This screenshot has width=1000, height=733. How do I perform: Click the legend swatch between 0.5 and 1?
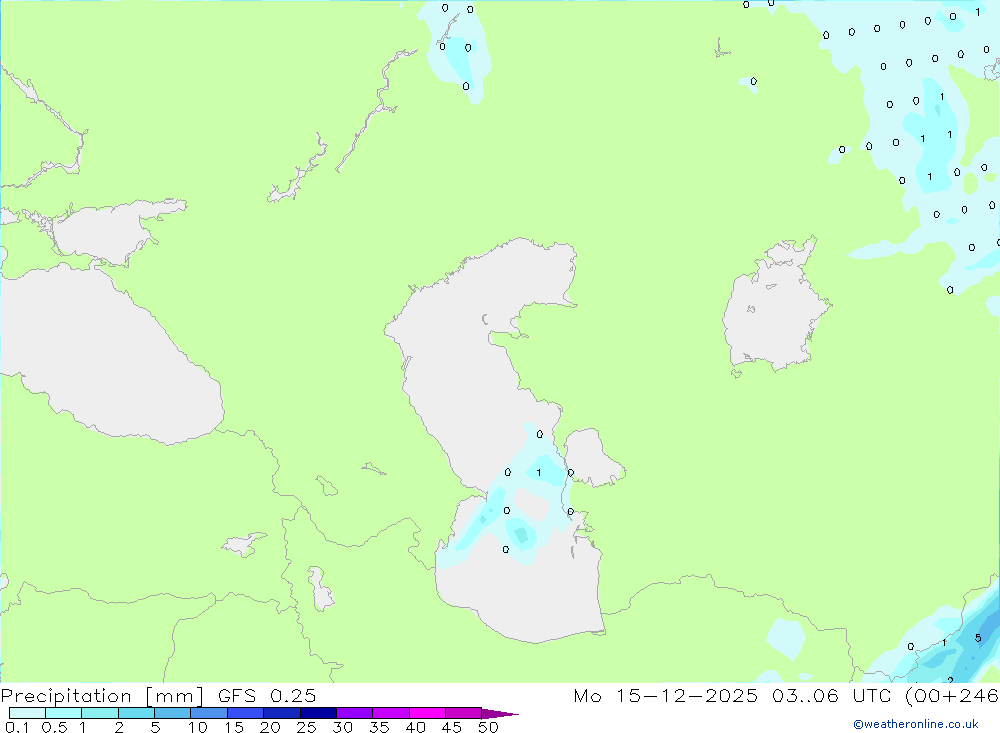coord(64,713)
